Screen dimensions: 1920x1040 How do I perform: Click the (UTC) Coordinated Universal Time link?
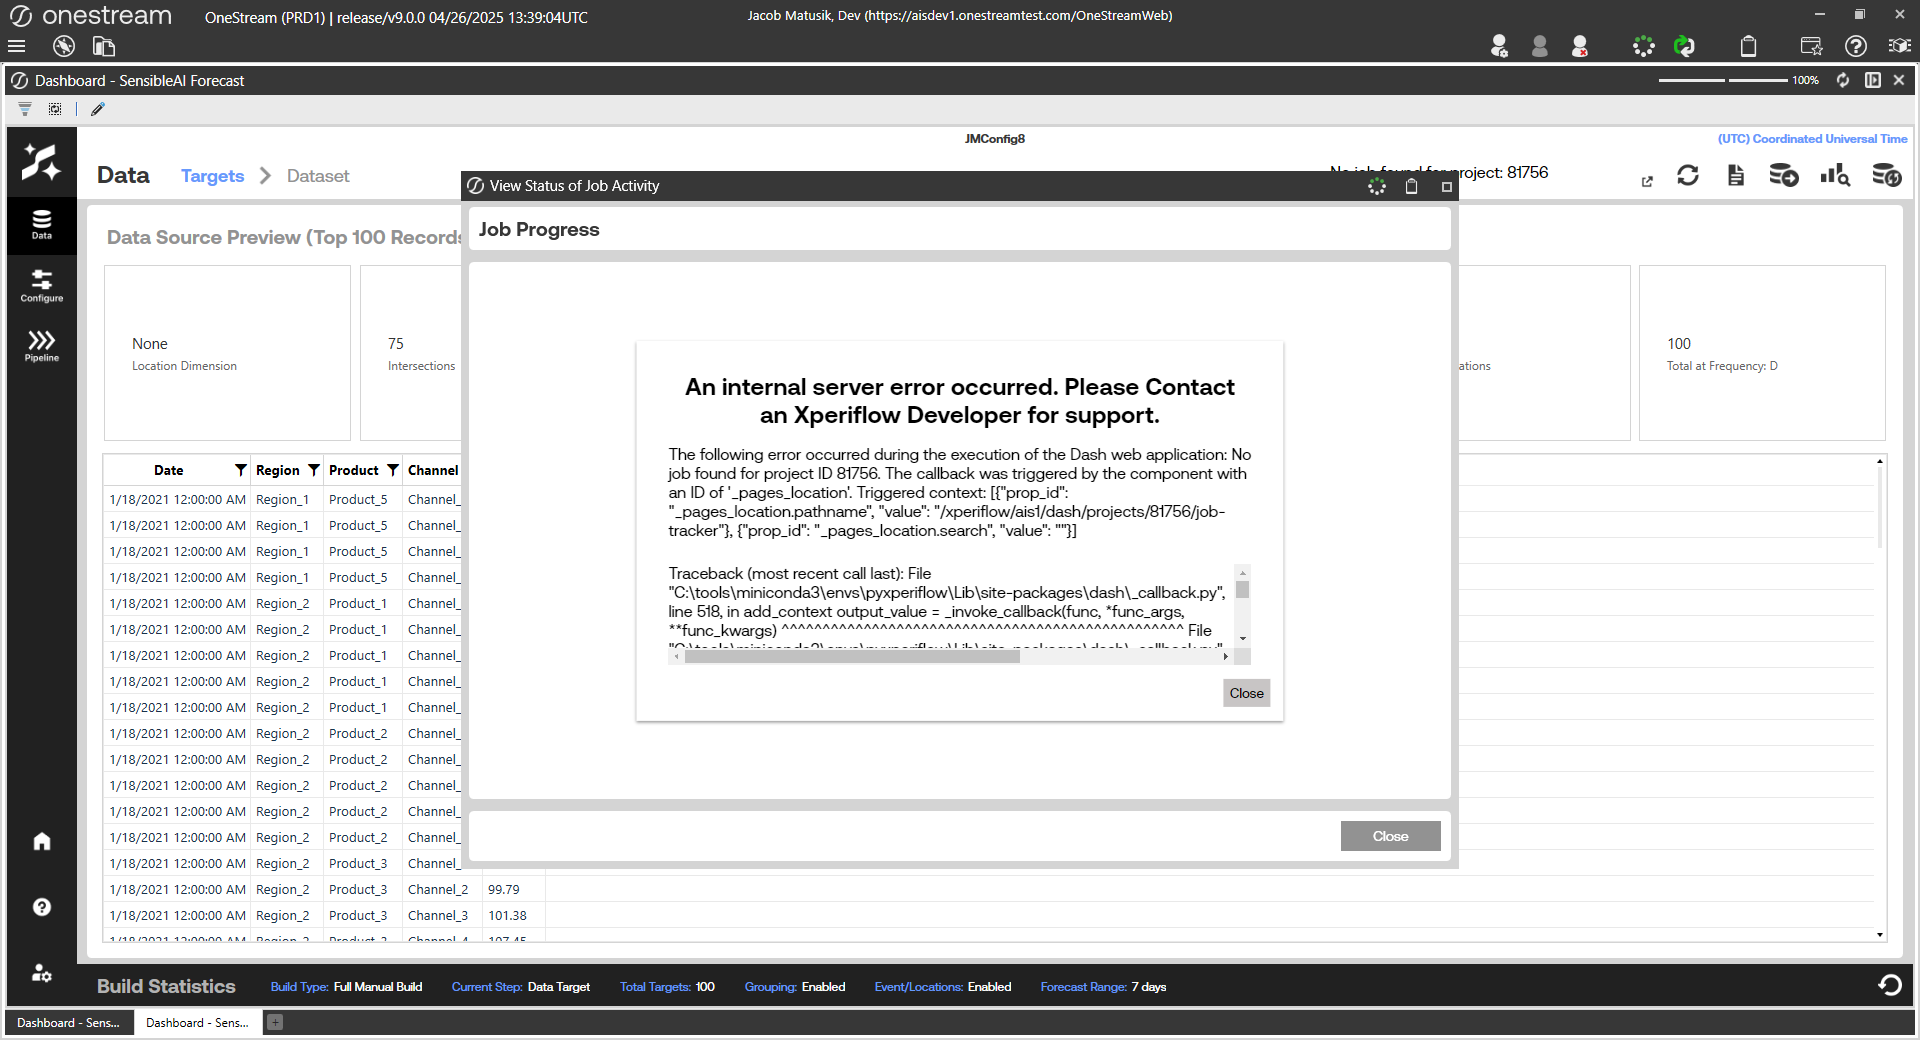point(1812,139)
